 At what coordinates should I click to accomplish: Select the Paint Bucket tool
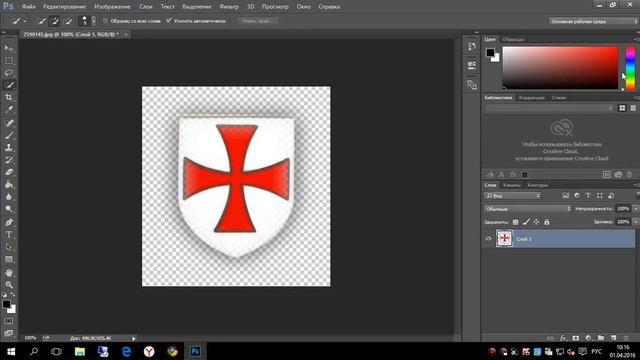click(x=9, y=184)
